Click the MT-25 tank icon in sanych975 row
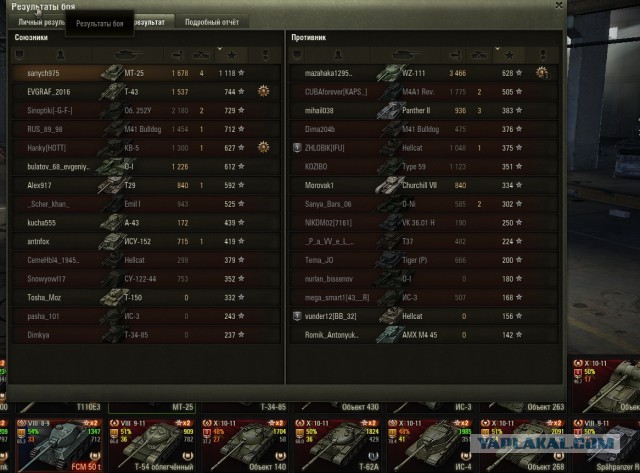Image resolution: width=640 pixels, height=473 pixels. click(x=112, y=73)
